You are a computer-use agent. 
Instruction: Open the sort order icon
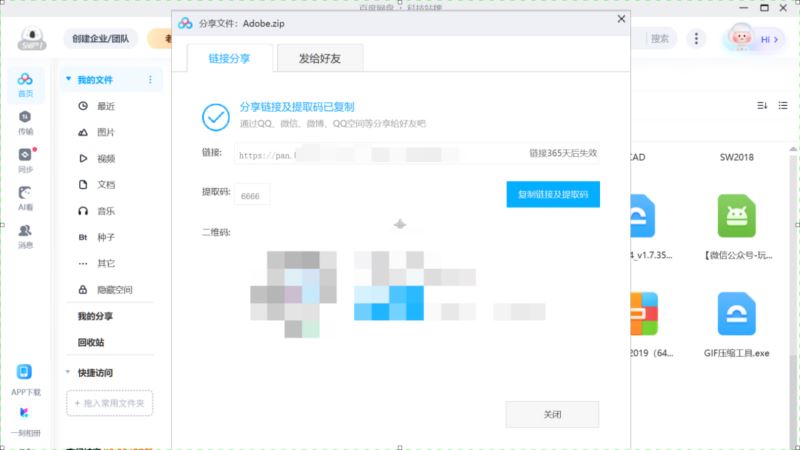pyautogui.click(x=762, y=106)
